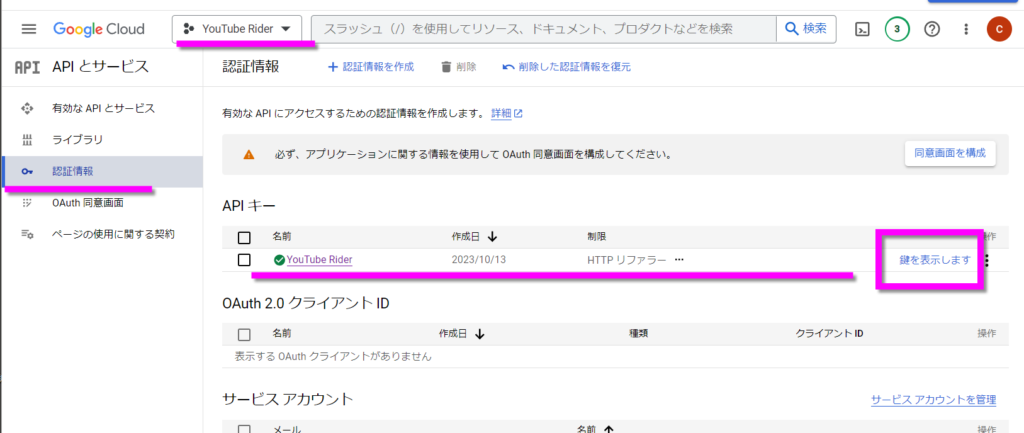Open the YouTube Rider API key link
Viewport: 1024px width, 433px height.
(319, 260)
